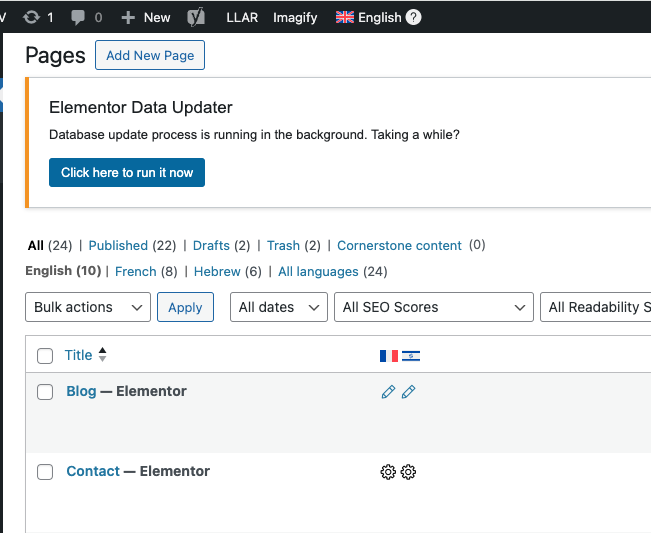The height and width of the screenshot is (533, 651).
Task: Show Hebrew language pages
Action: (x=217, y=271)
